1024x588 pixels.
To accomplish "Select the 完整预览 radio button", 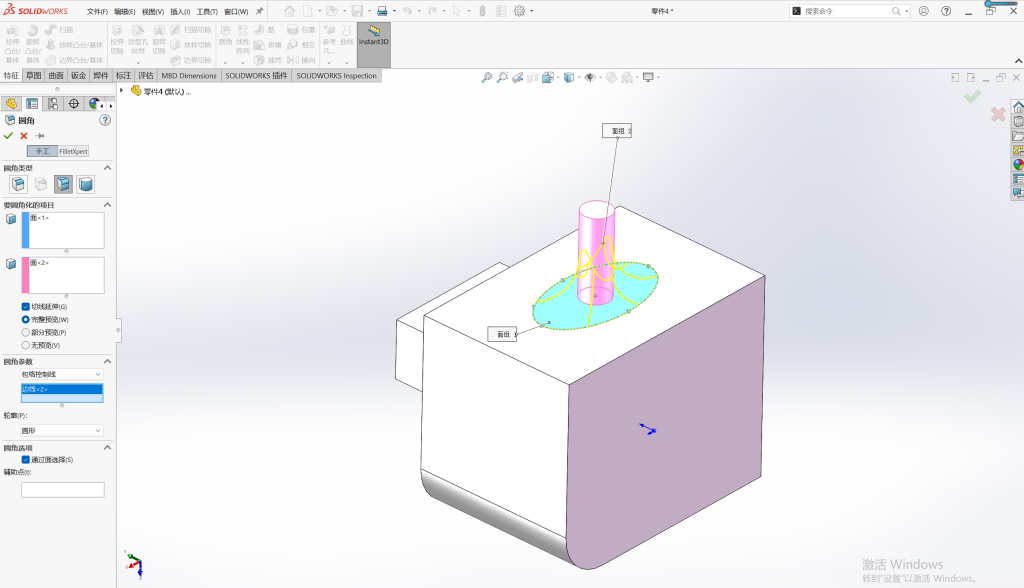I will click(x=25, y=319).
